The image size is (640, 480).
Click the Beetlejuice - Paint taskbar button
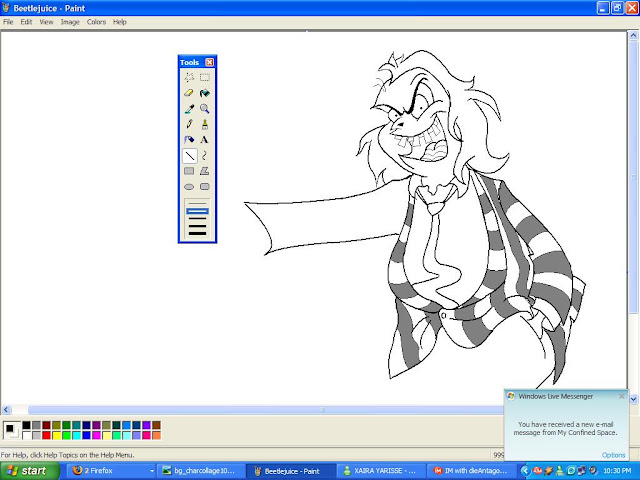291,471
